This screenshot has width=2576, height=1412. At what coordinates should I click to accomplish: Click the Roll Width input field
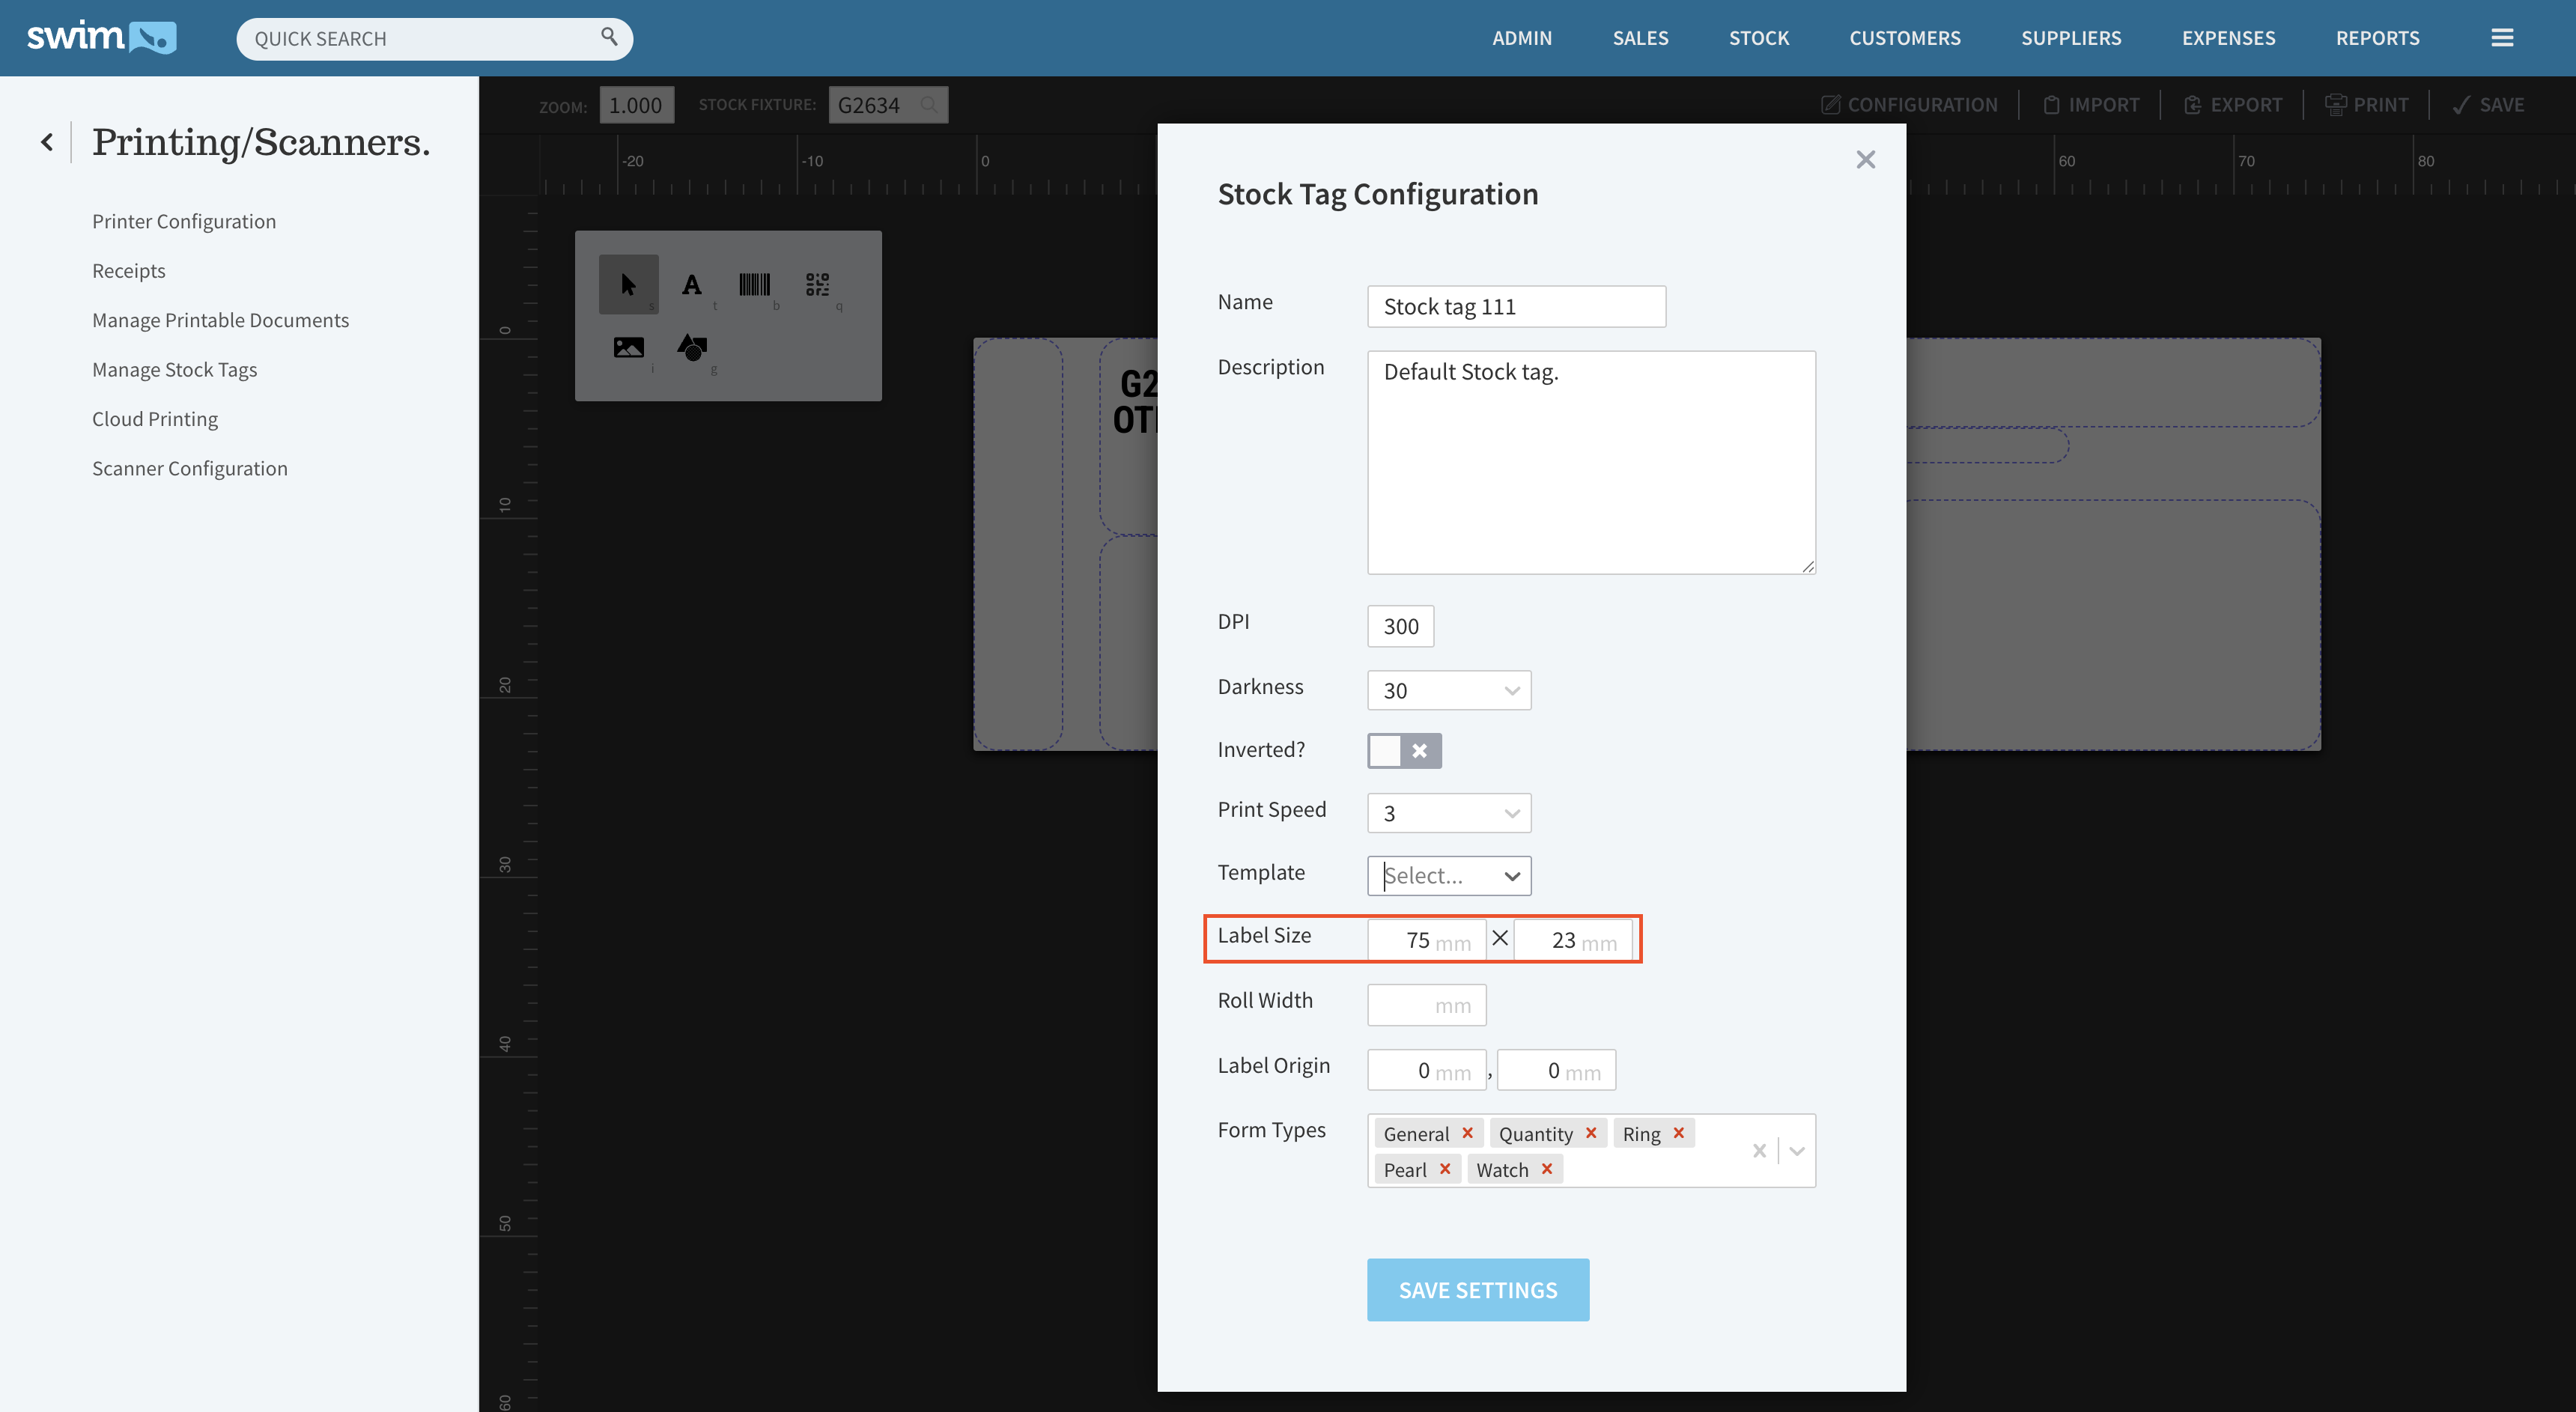tap(1426, 1005)
